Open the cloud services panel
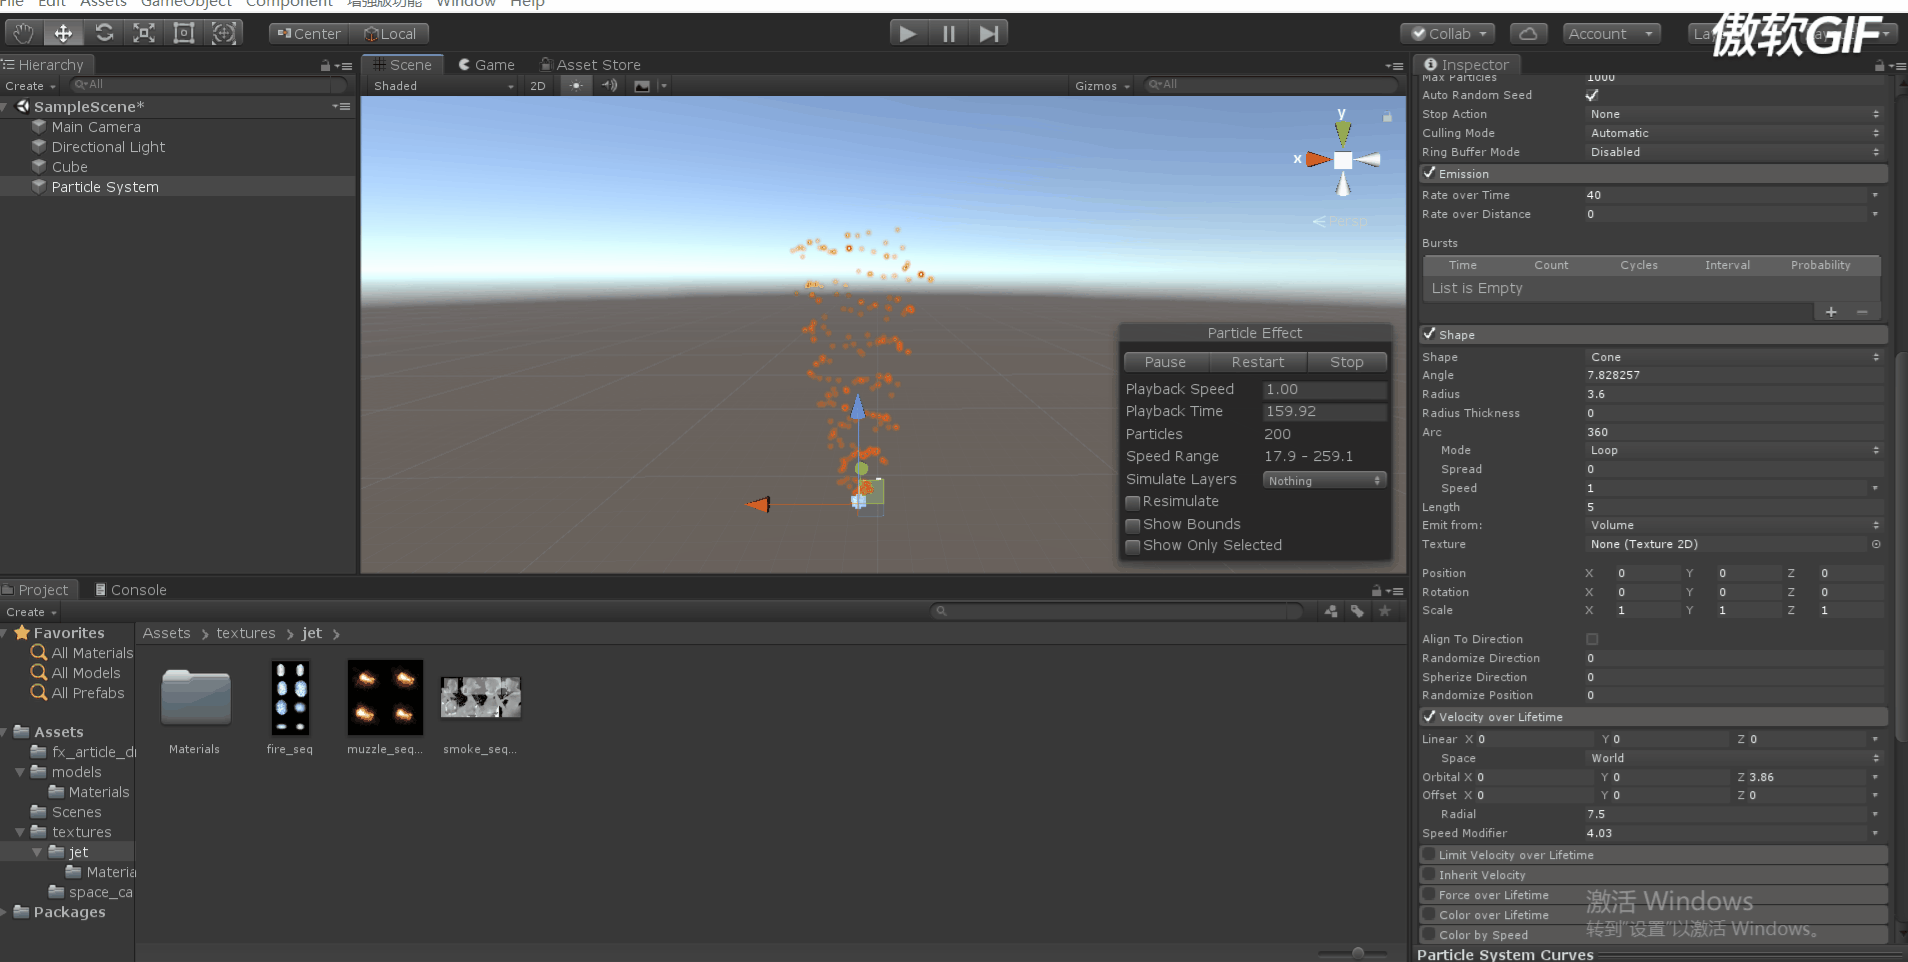Viewport: 1908px width, 962px height. [x=1528, y=33]
